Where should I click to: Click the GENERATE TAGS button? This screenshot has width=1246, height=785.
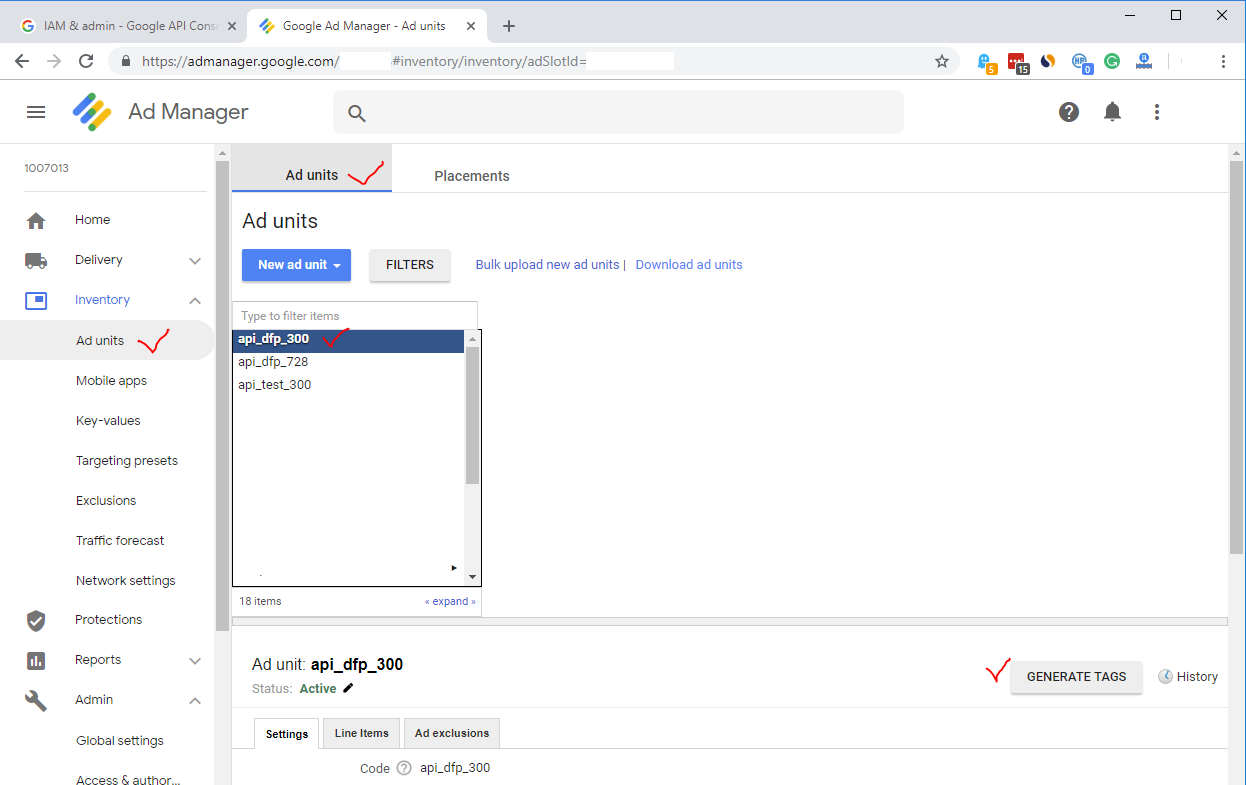coord(1076,677)
